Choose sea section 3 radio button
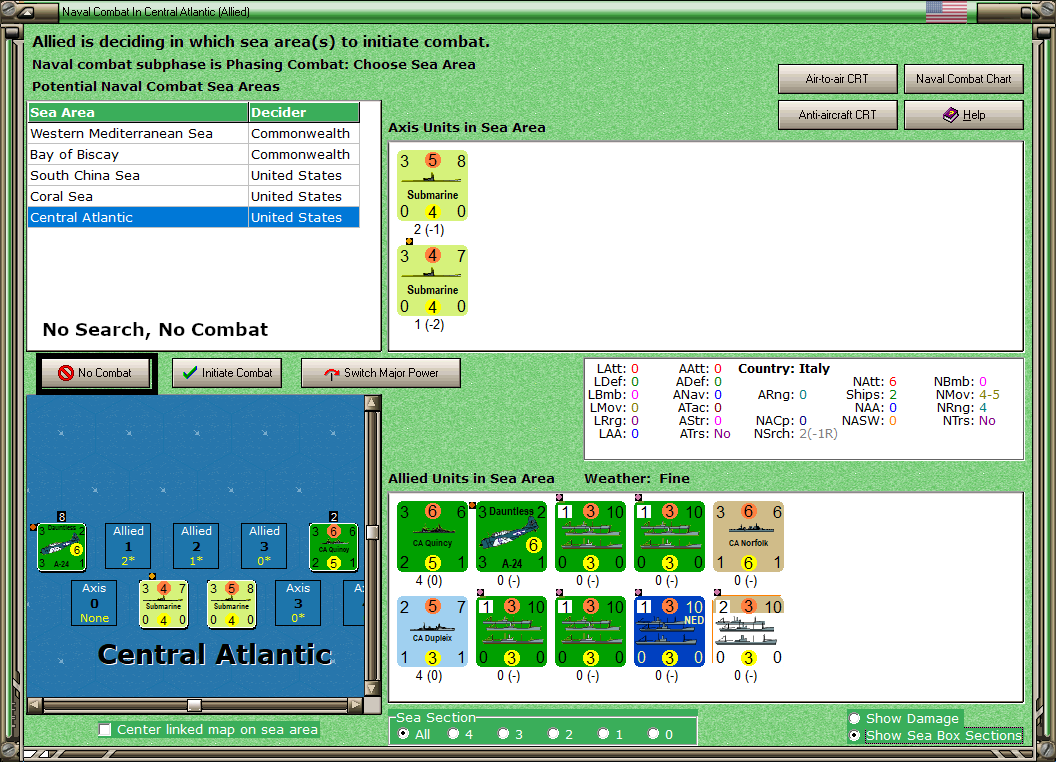 [503, 734]
